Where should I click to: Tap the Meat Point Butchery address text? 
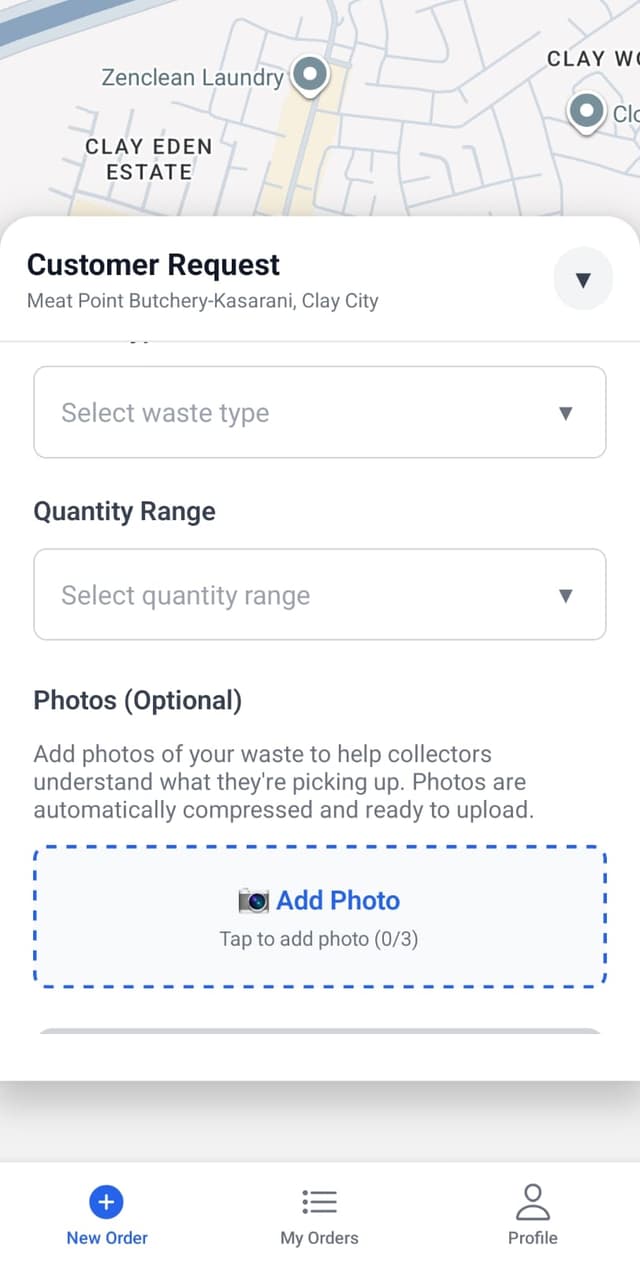pyautogui.click(x=200, y=300)
